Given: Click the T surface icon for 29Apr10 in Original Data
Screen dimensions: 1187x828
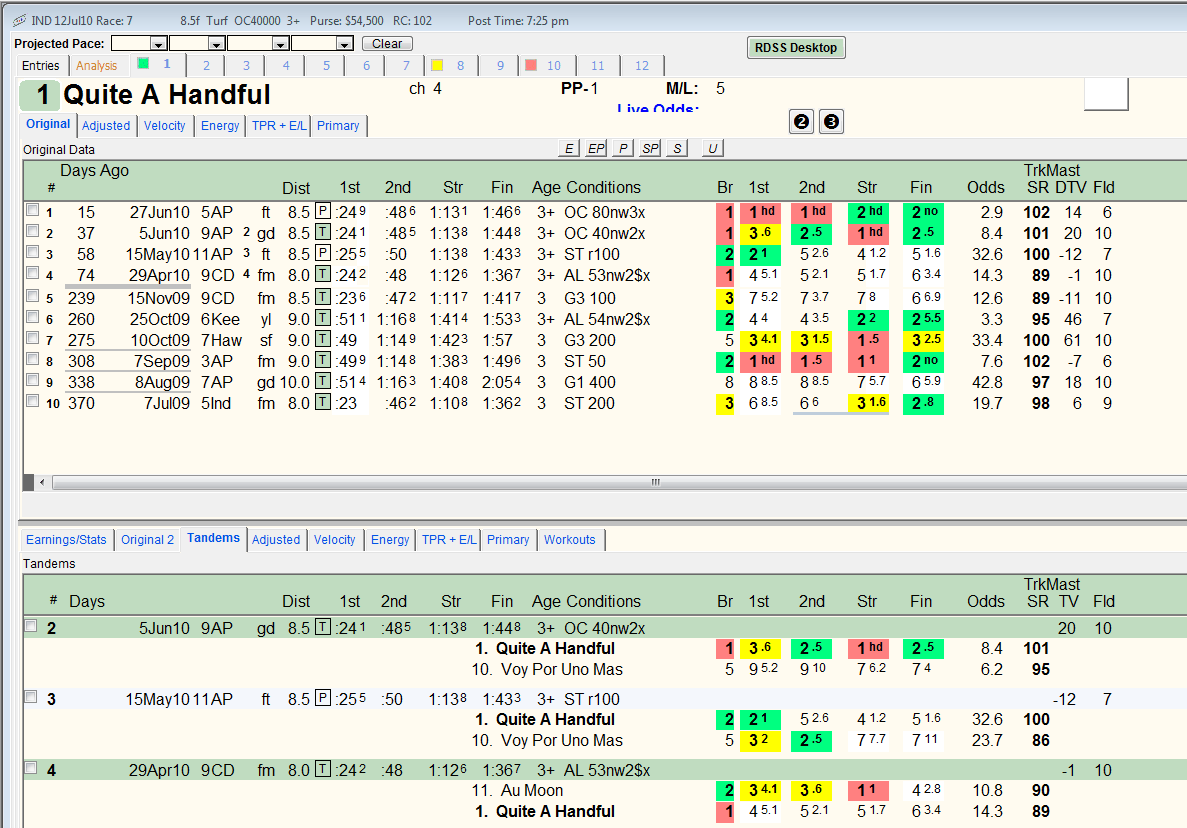Looking at the screenshot, I should pos(322,274).
